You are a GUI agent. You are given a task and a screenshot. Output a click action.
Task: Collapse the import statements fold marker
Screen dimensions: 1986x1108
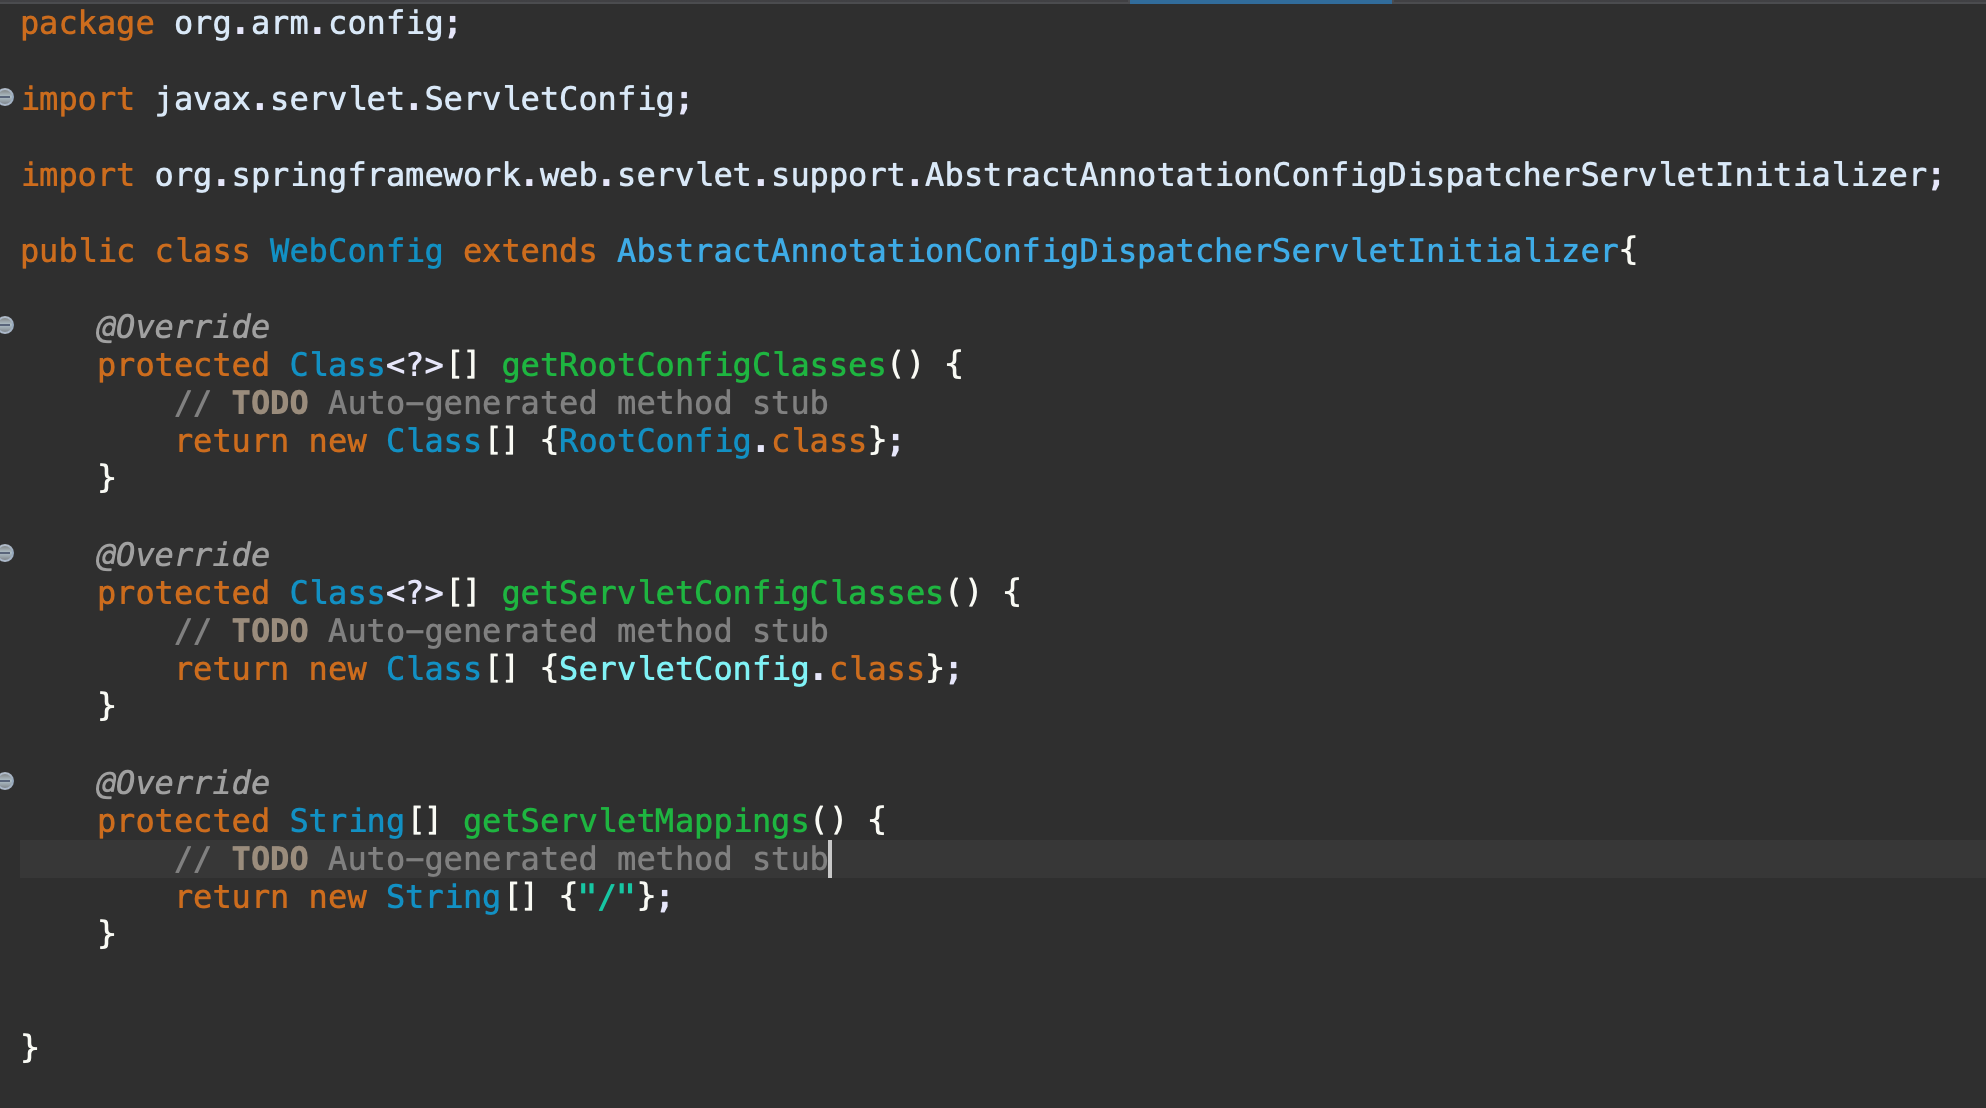click(6, 97)
